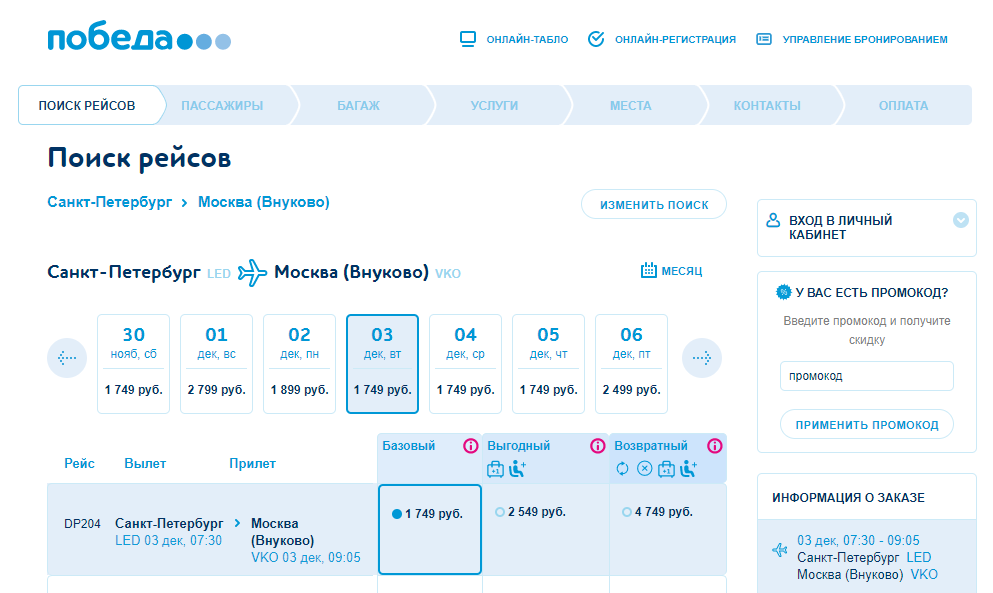Click baggage icon under Возвратный fare

[666, 469]
